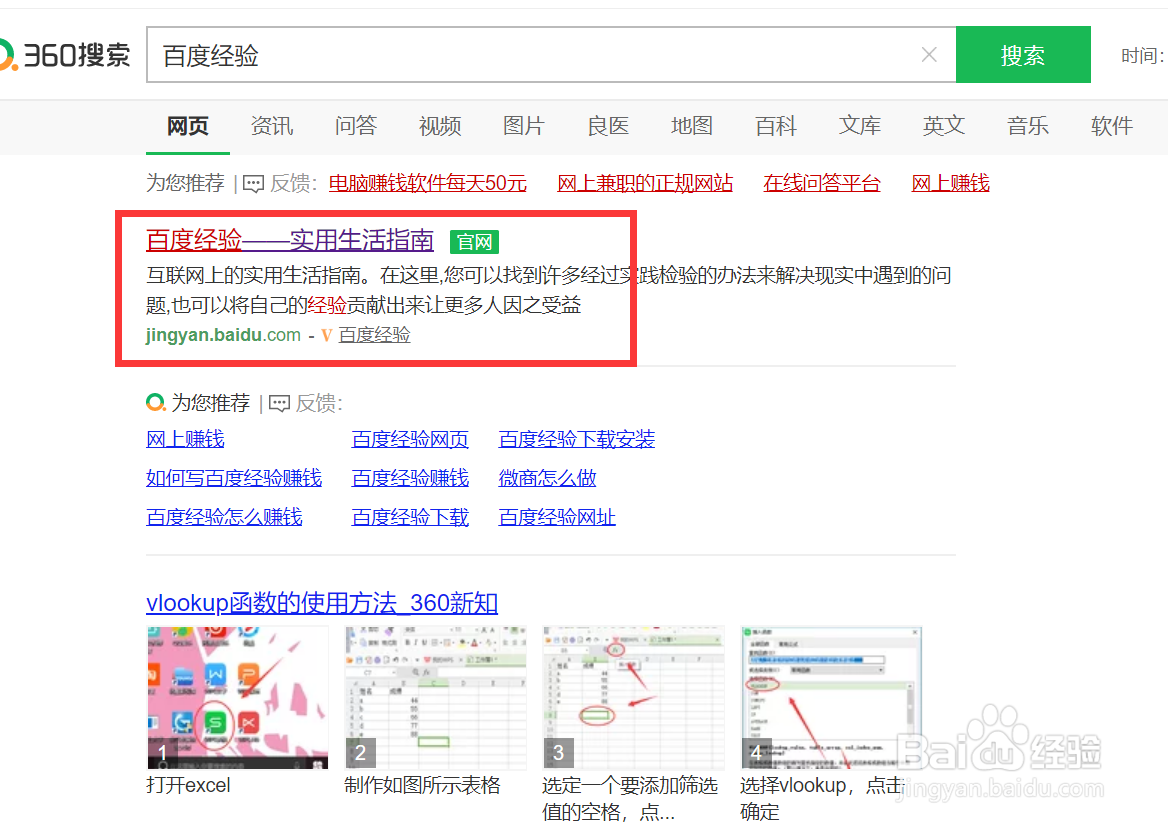
Task: Switch to the 问答 tab
Action: coord(356,126)
